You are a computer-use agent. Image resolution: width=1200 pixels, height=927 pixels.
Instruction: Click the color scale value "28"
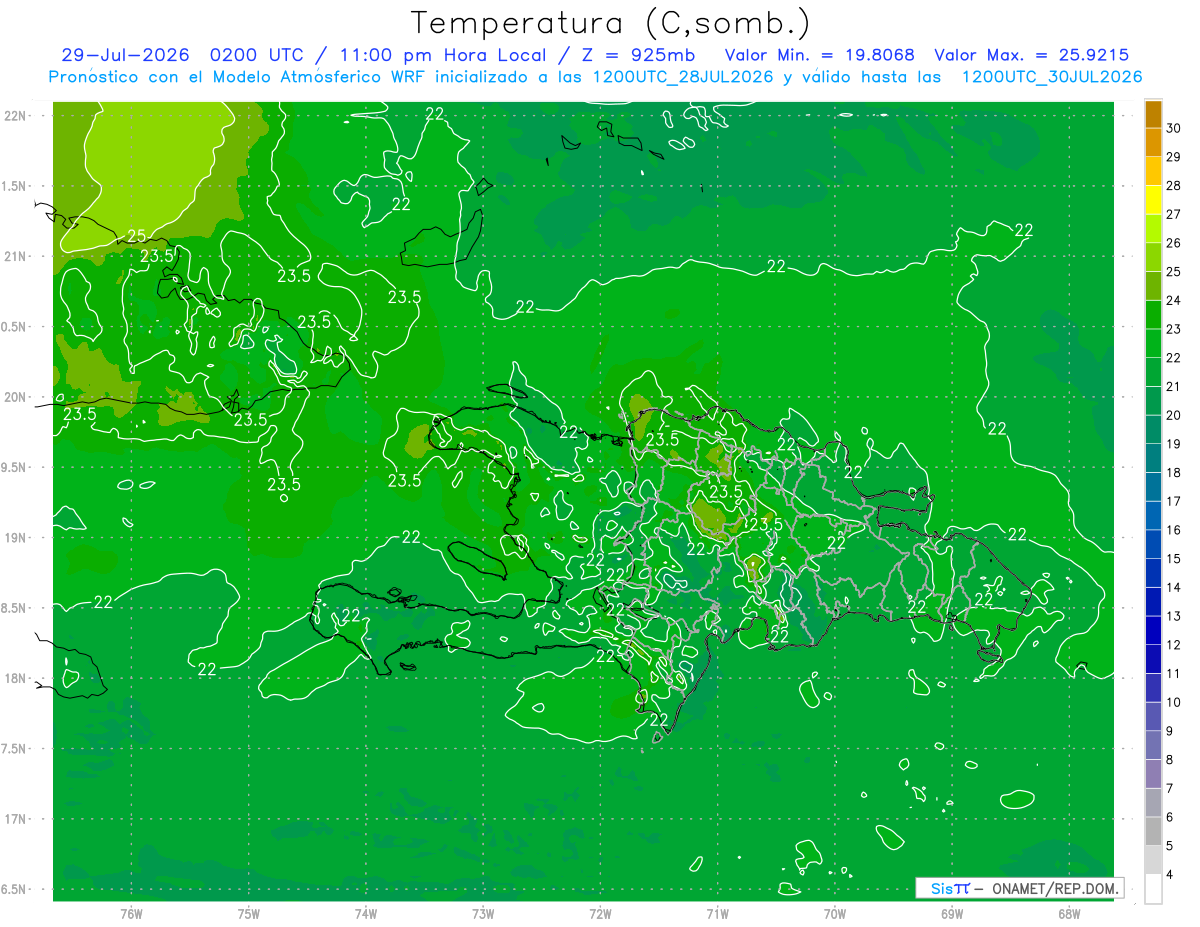point(1173,186)
